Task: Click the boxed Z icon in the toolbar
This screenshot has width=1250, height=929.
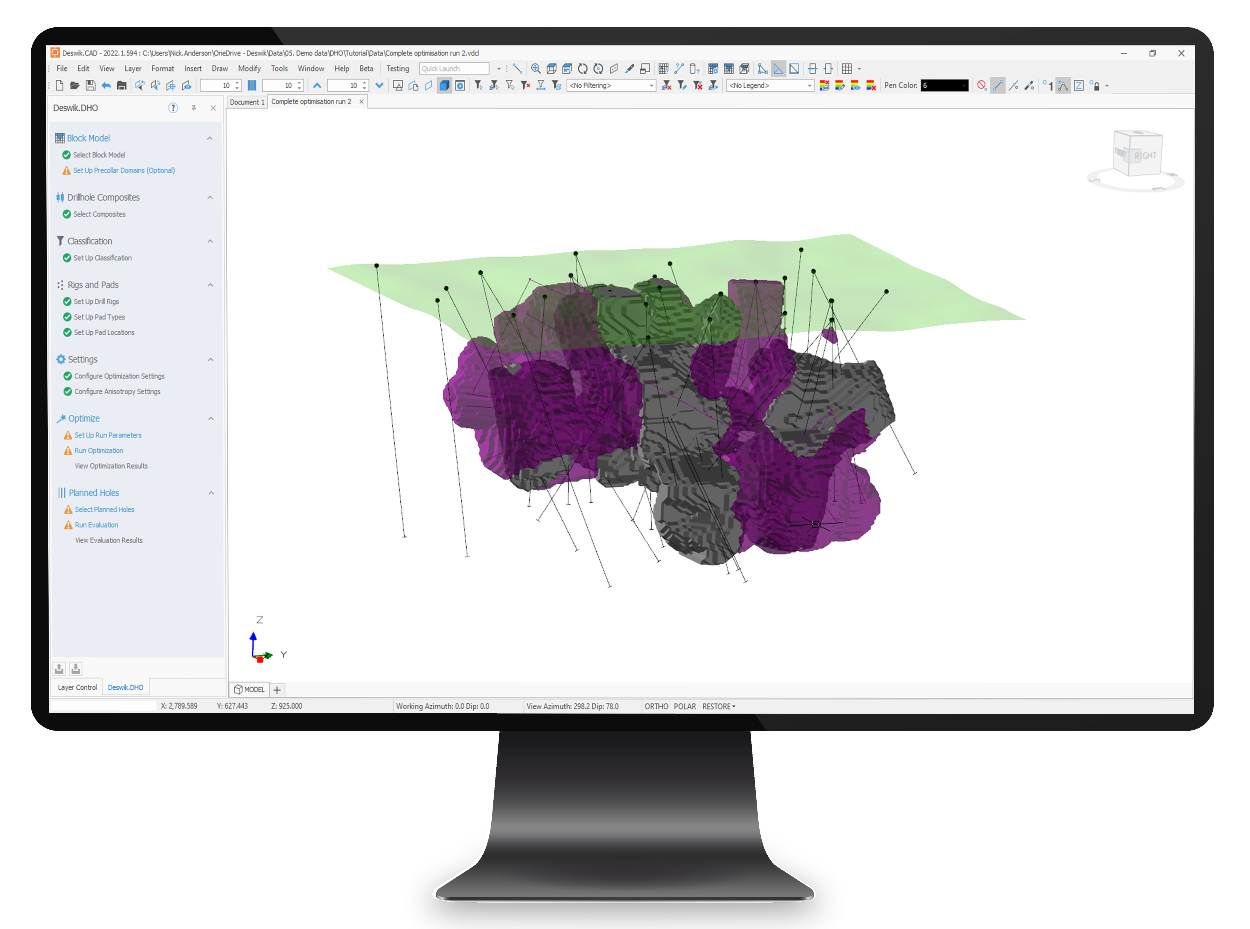Action: 1079,86
